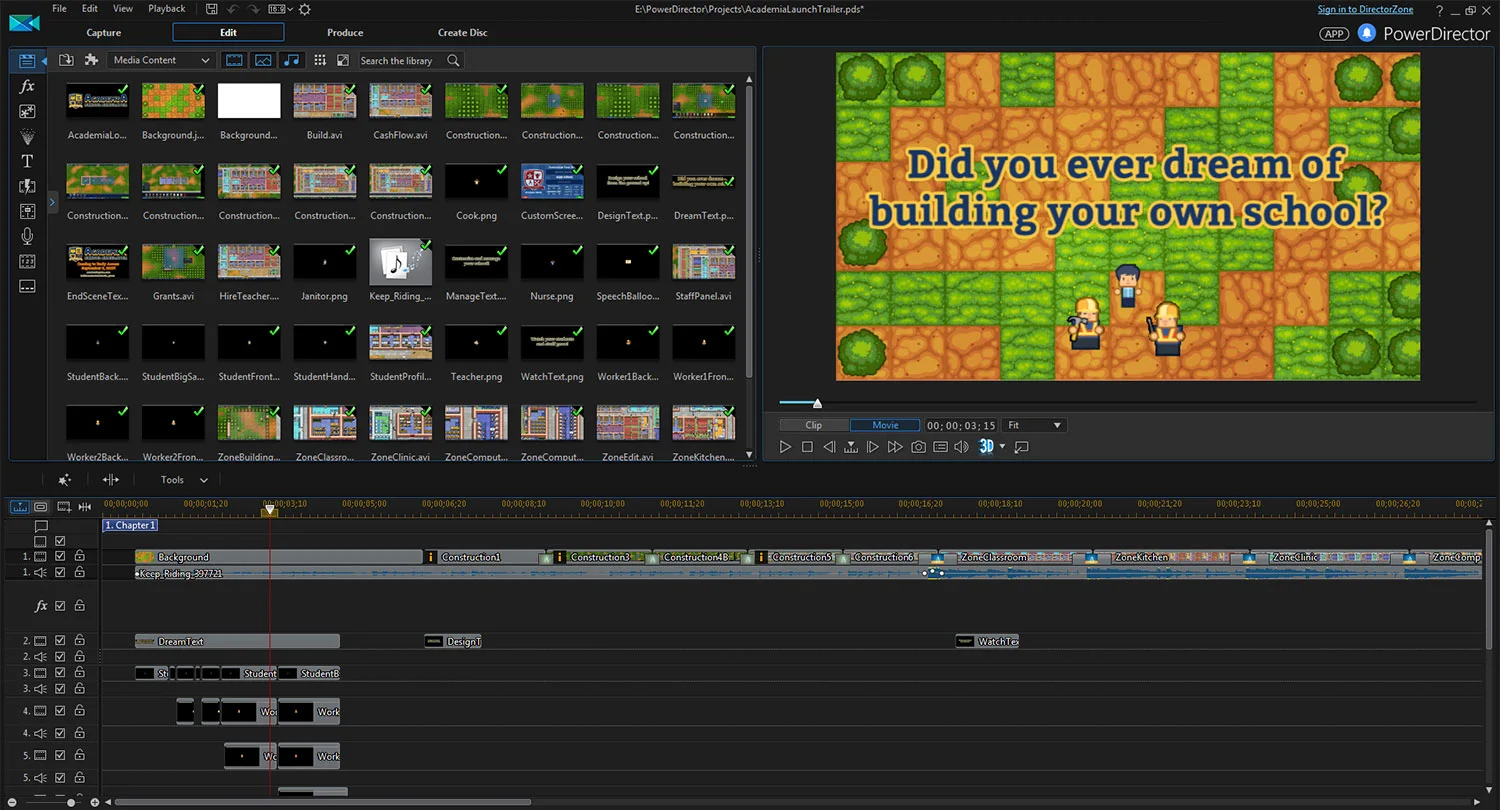Open the Tools dropdown above timeline
Image resolution: width=1500 pixels, height=810 pixels.
[184, 480]
